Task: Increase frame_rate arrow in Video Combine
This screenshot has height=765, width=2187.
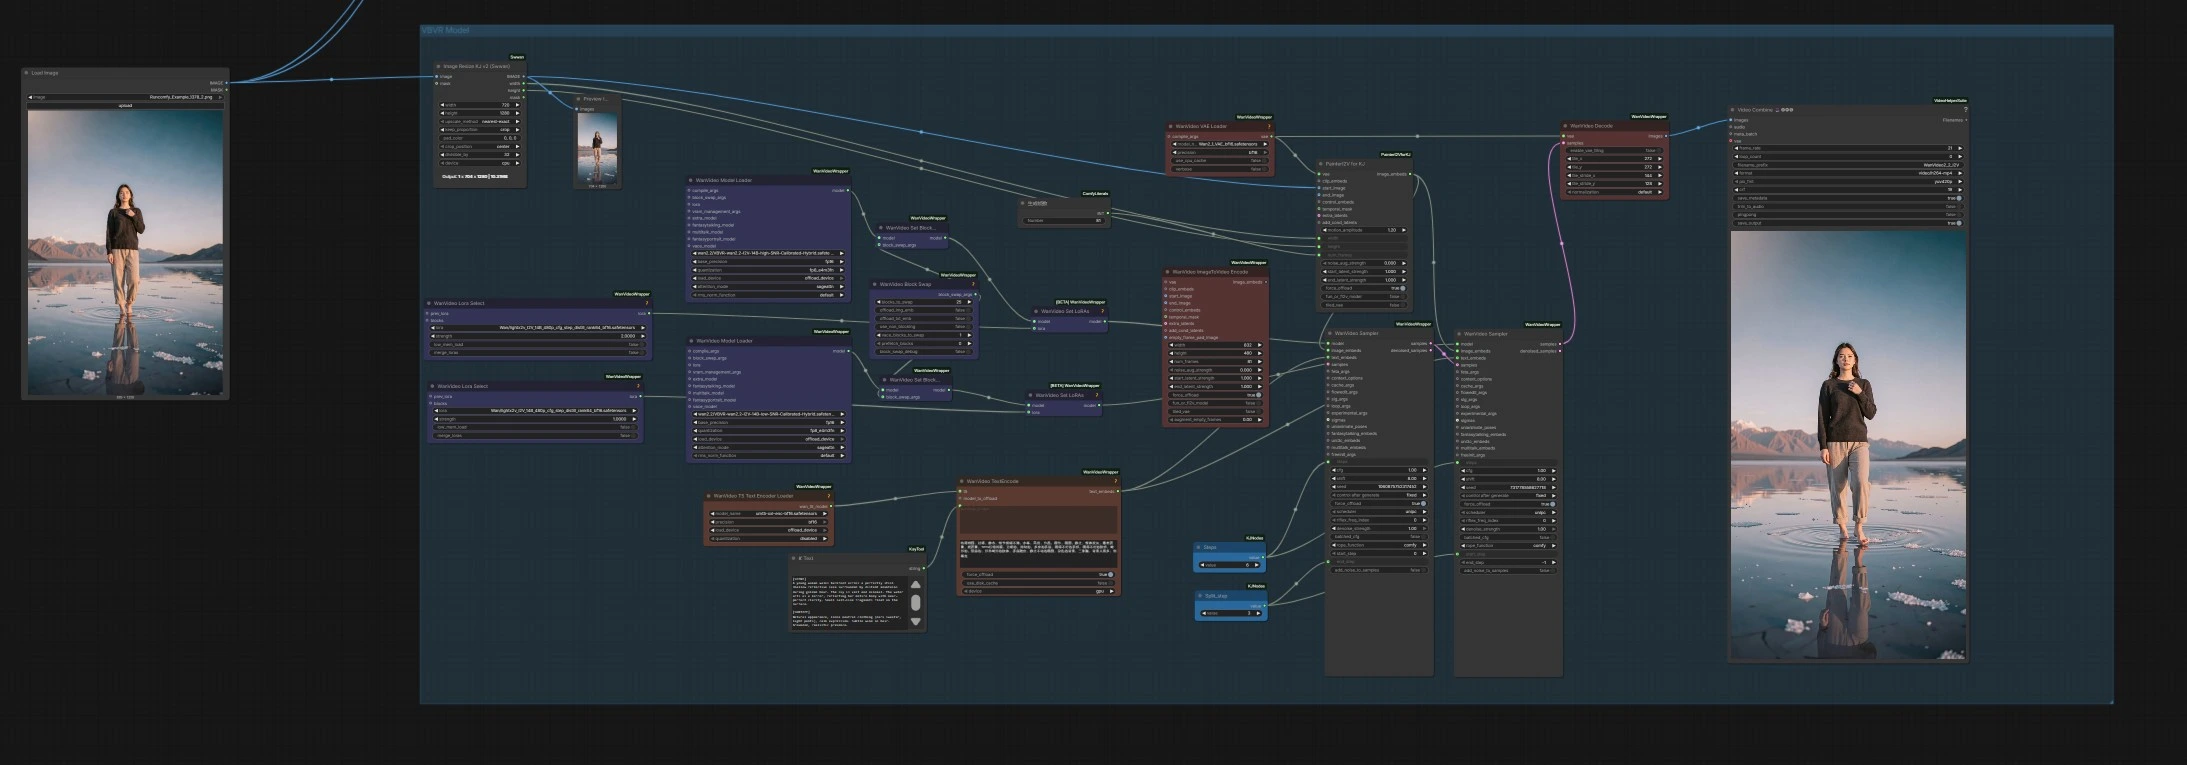Action: point(1960,148)
